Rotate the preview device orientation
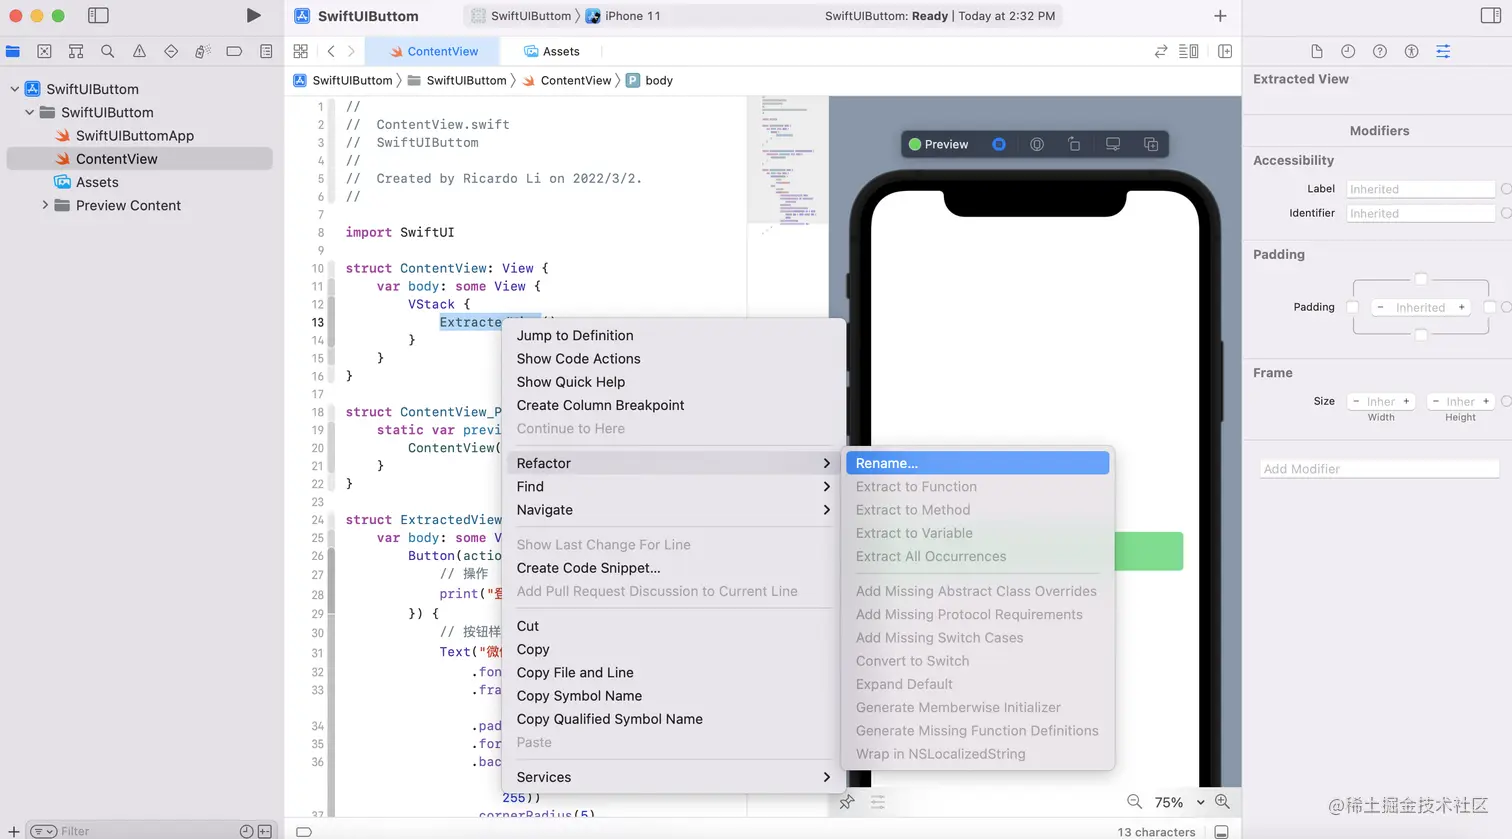The height and width of the screenshot is (839, 1512). (x=1075, y=144)
